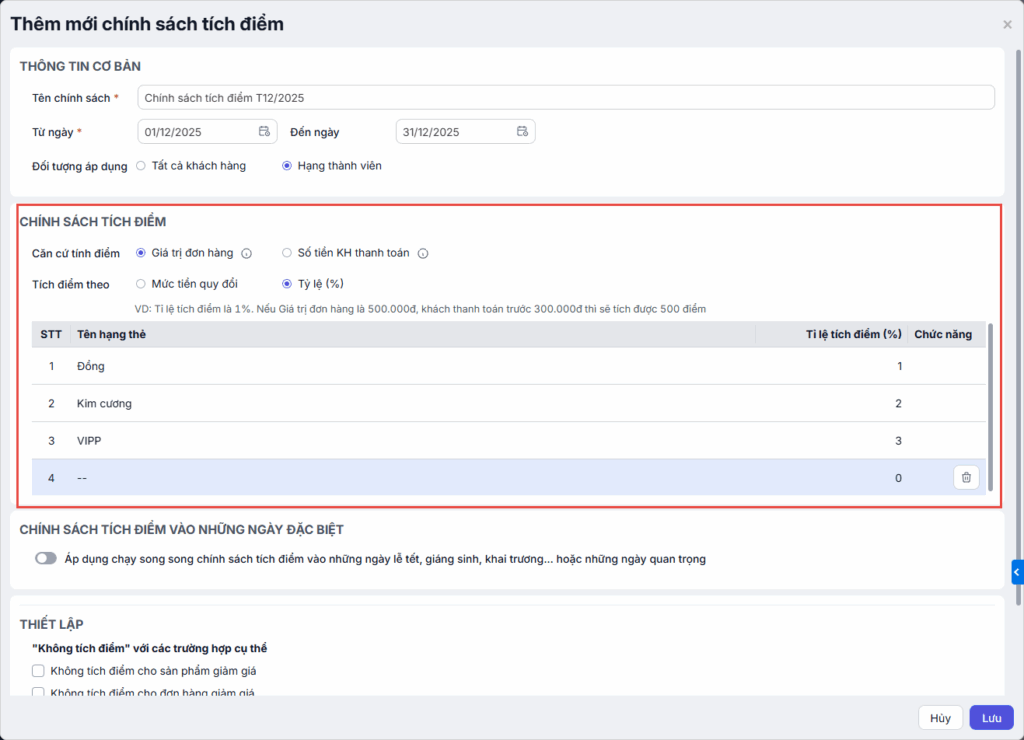This screenshot has width=1024, height=740.
Task: Select Hạng thành viên radio option
Action: pos(287,166)
